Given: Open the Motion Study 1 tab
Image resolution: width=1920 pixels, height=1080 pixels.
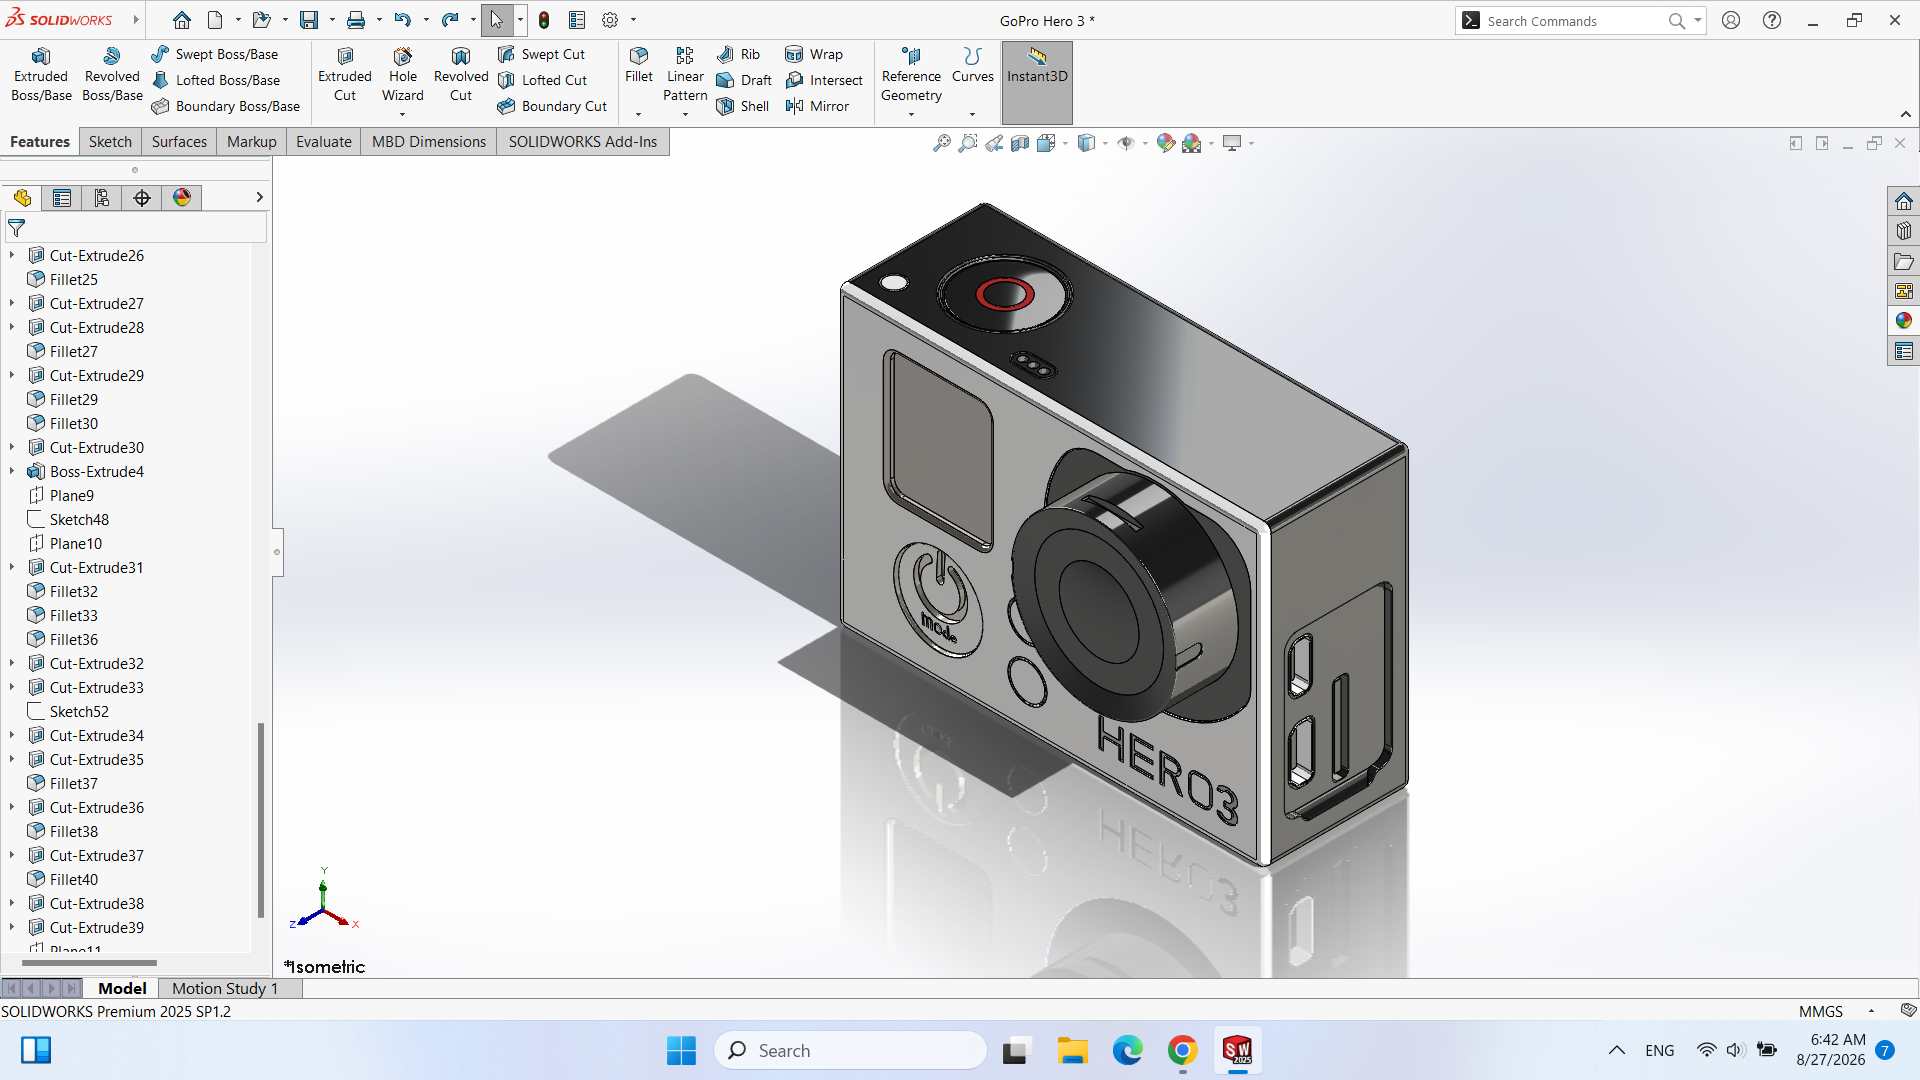Looking at the screenshot, I should 225,988.
